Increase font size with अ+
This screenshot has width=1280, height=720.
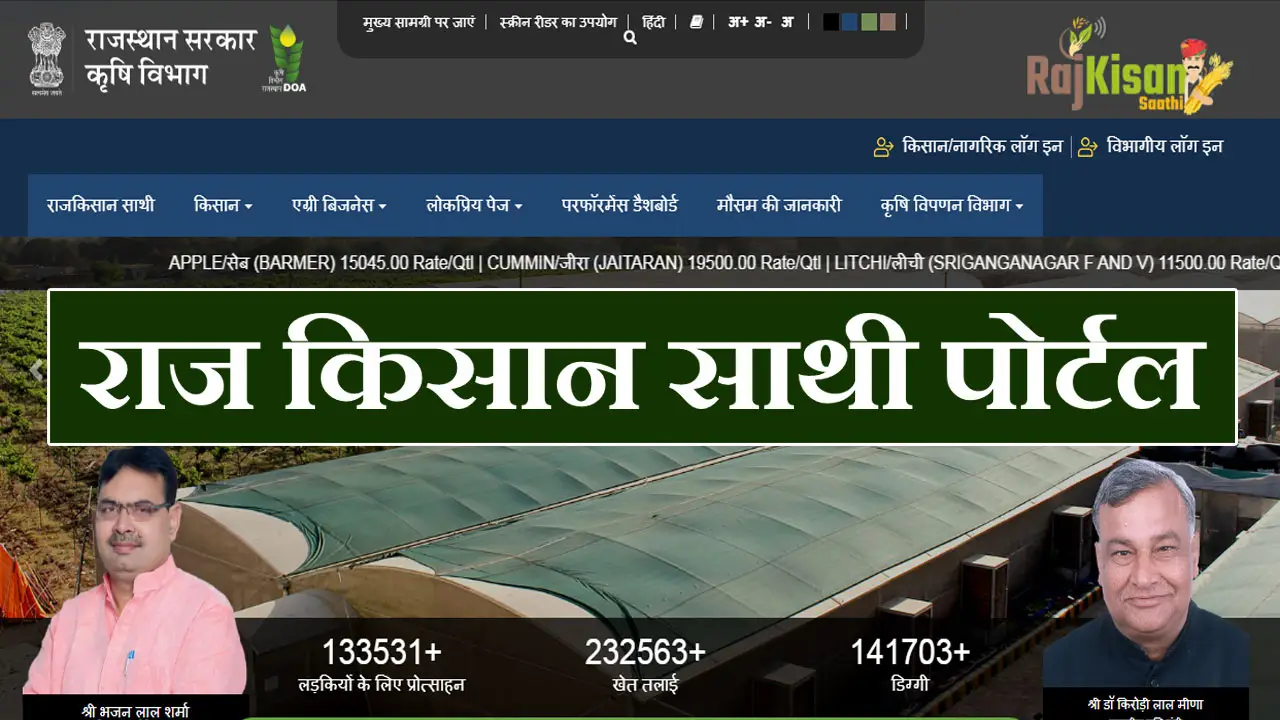click(738, 21)
